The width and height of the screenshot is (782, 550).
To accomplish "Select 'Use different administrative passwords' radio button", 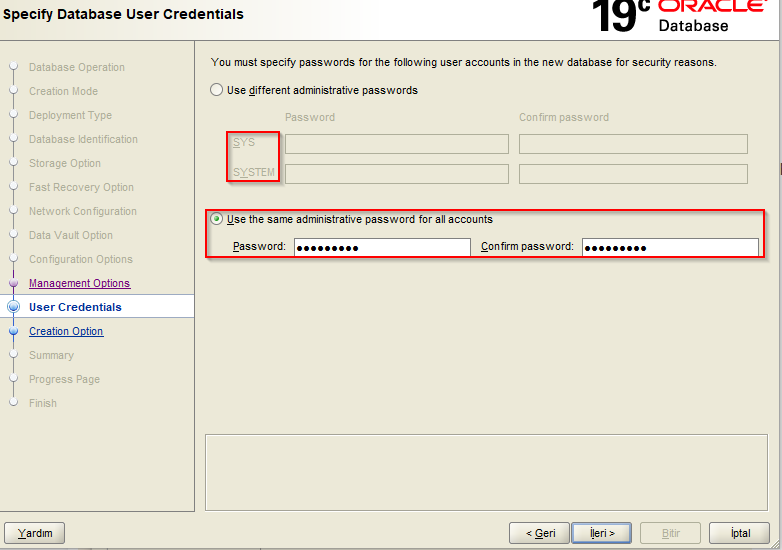I will tap(216, 90).
